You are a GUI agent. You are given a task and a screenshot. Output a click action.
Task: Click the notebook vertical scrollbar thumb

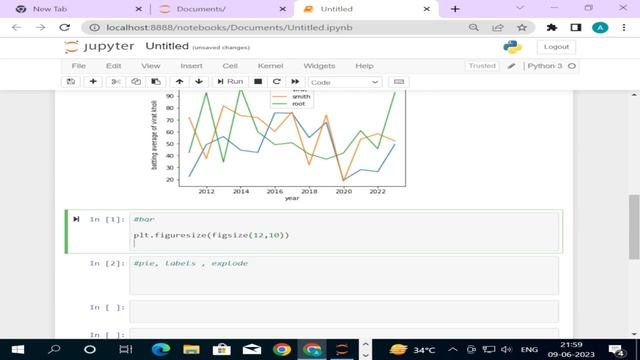[634, 227]
